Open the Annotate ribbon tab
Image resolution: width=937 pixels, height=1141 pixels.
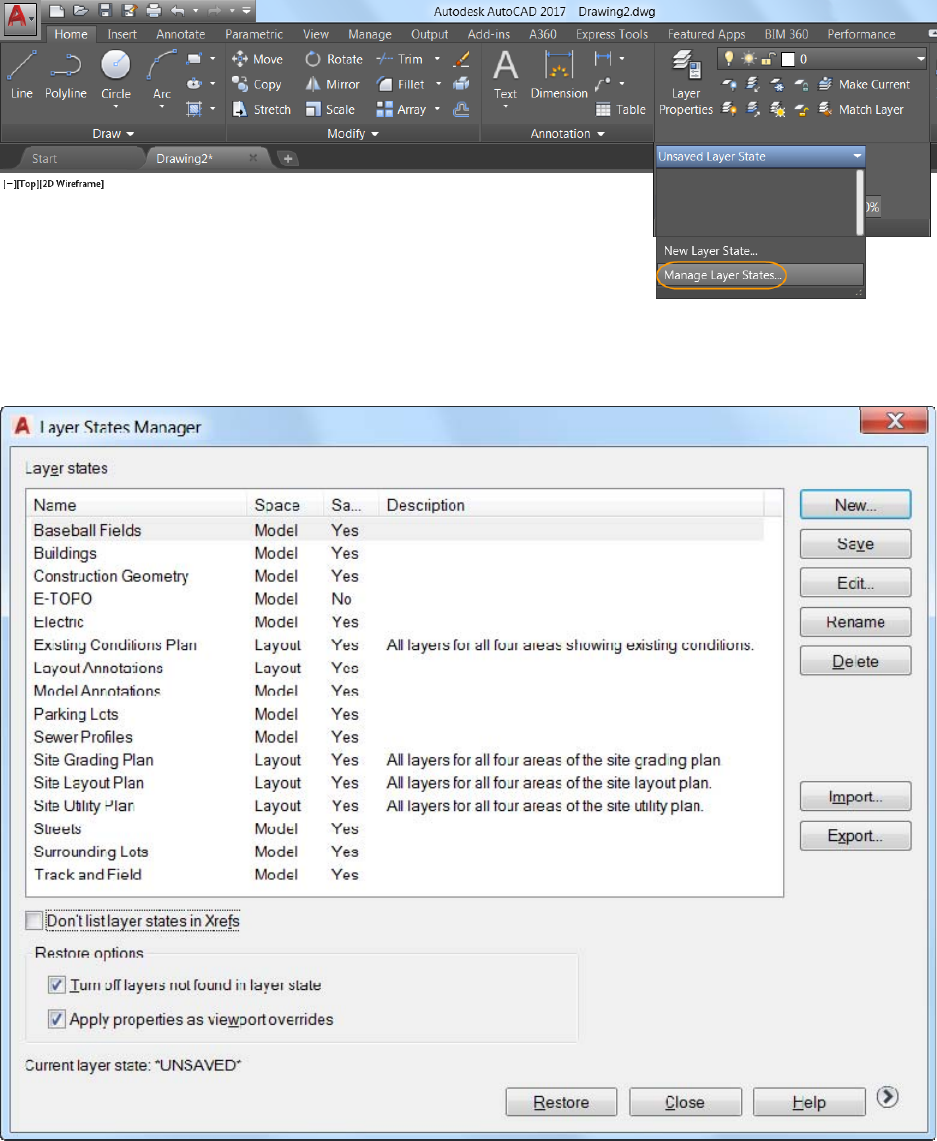click(180, 34)
